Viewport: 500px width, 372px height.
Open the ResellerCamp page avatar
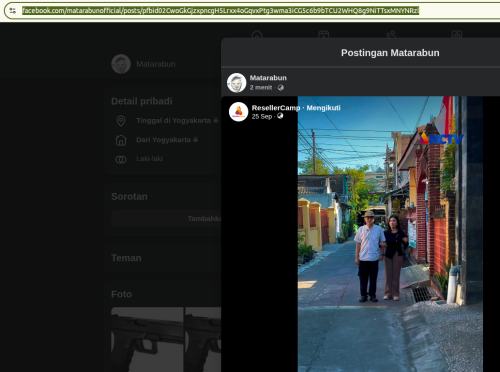pyautogui.click(x=239, y=112)
